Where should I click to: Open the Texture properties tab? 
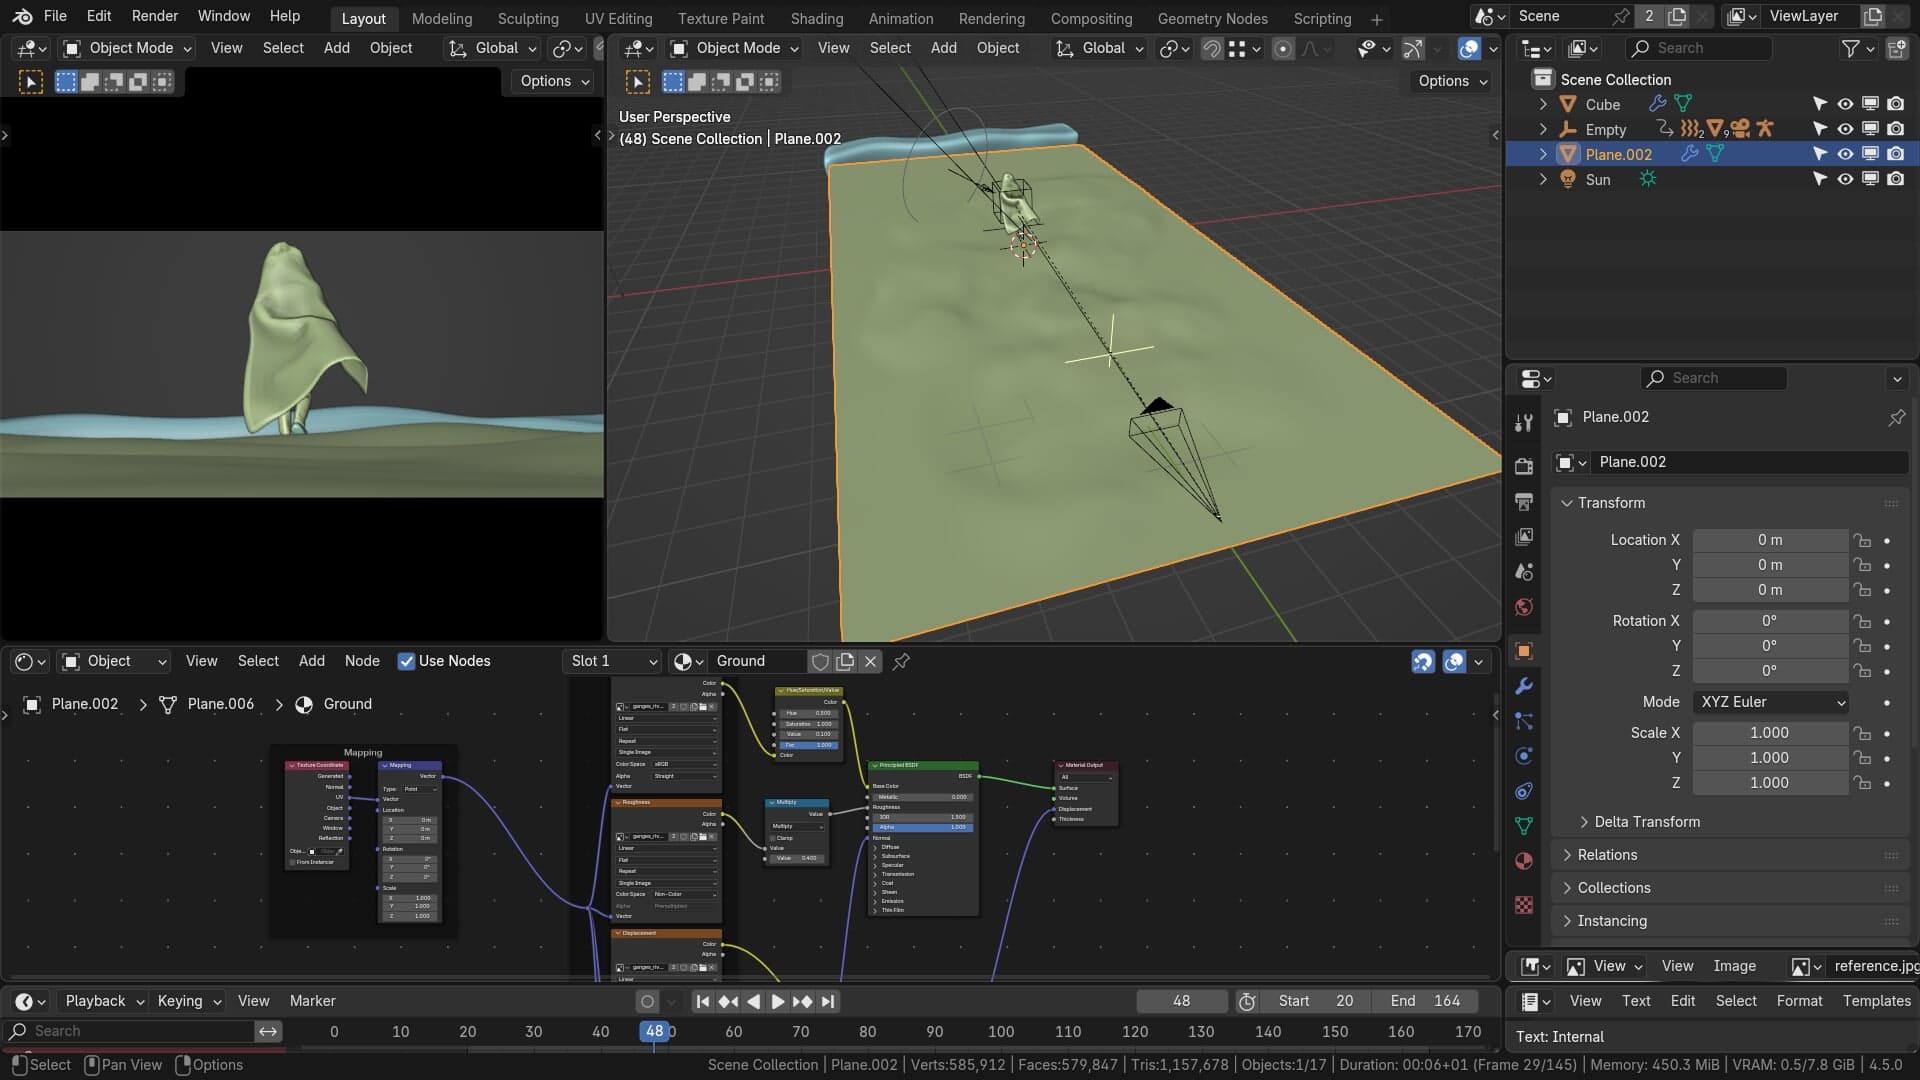[x=1523, y=905]
